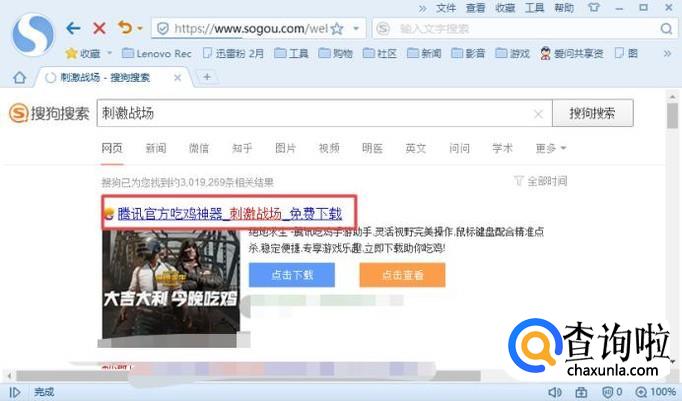Click the Sogou browser logo

coord(33,35)
